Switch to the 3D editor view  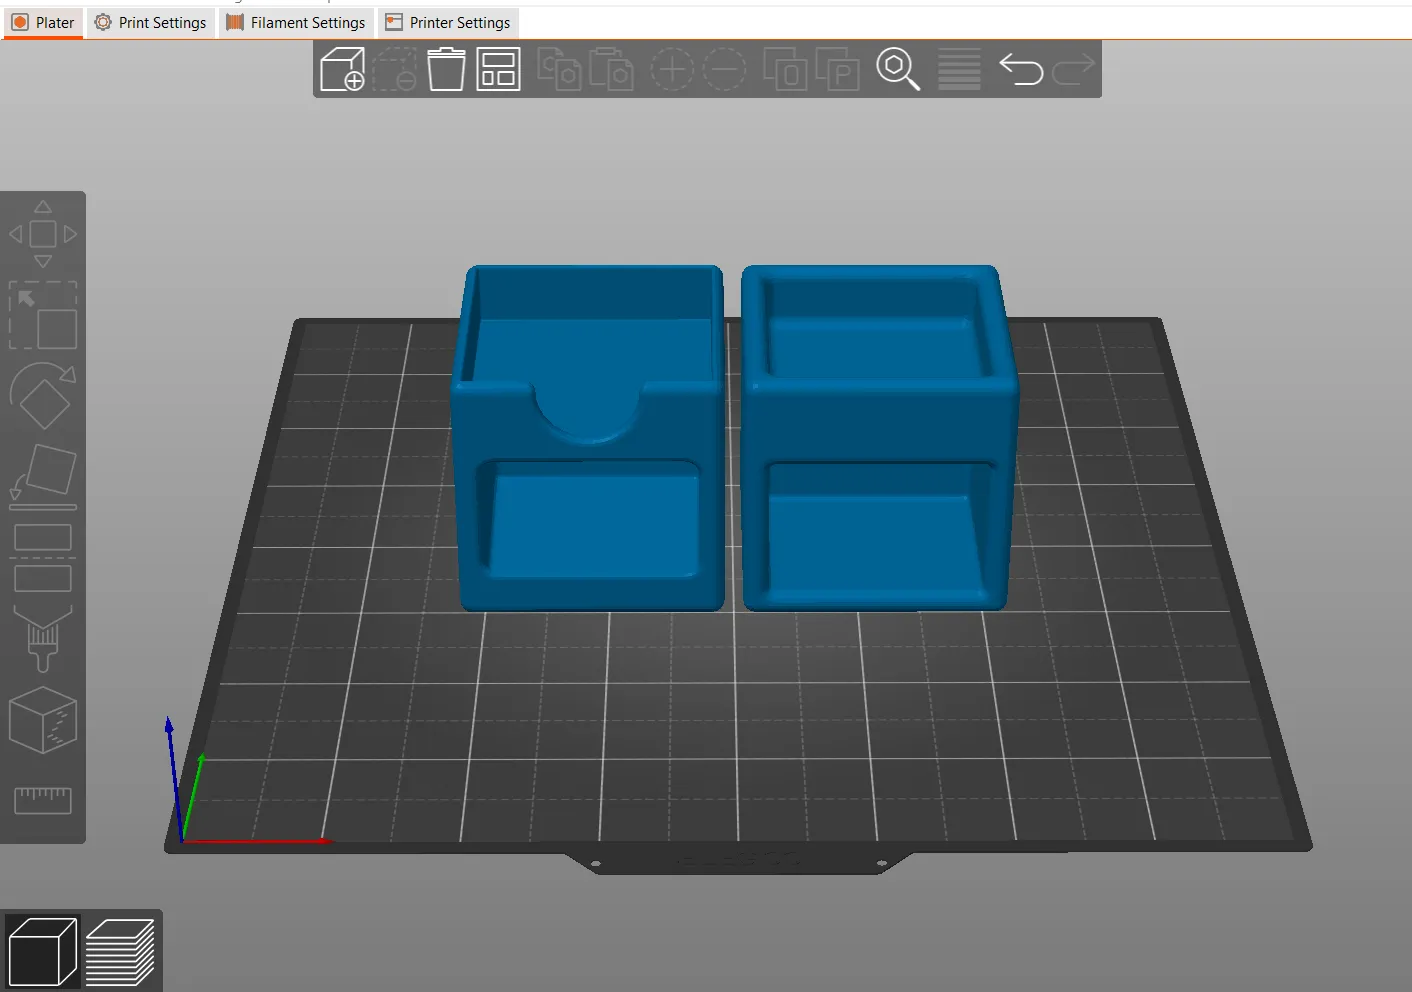pyautogui.click(x=42, y=951)
